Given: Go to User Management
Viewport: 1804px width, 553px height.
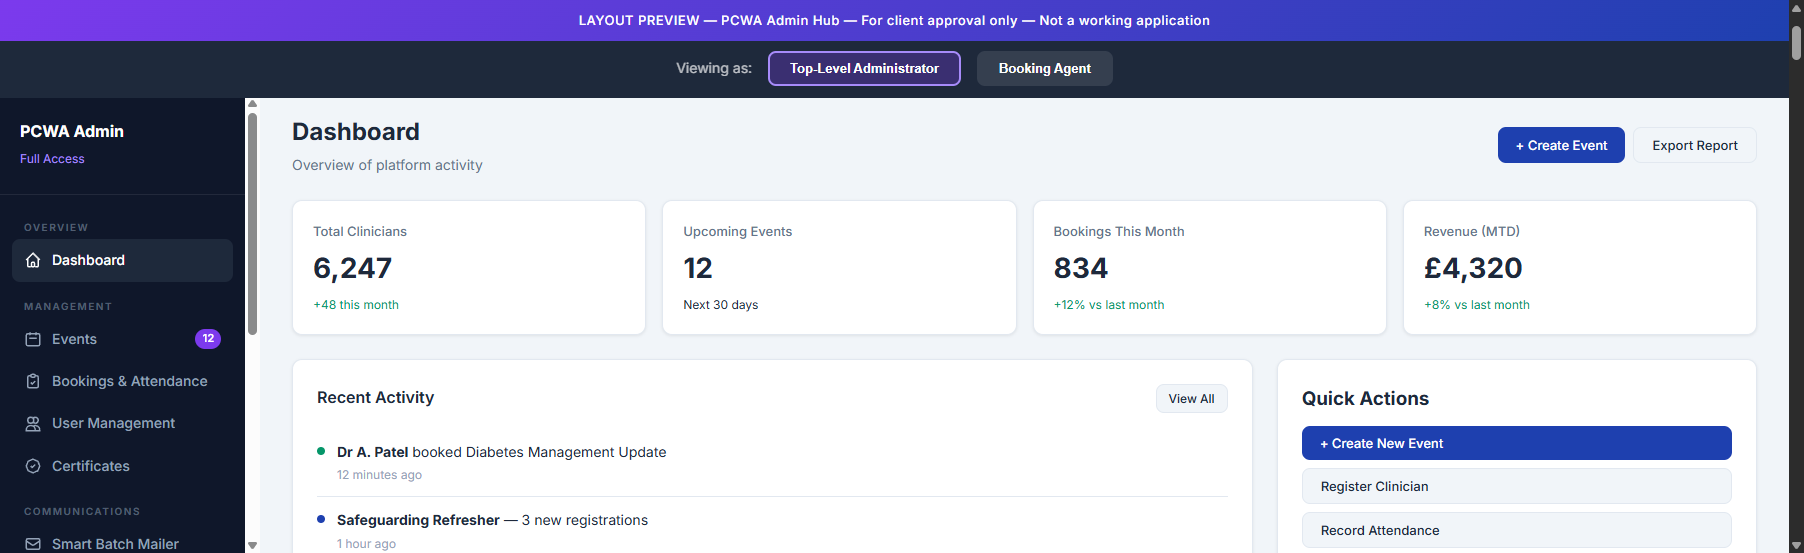Looking at the screenshot, I should tap(122, 423).
